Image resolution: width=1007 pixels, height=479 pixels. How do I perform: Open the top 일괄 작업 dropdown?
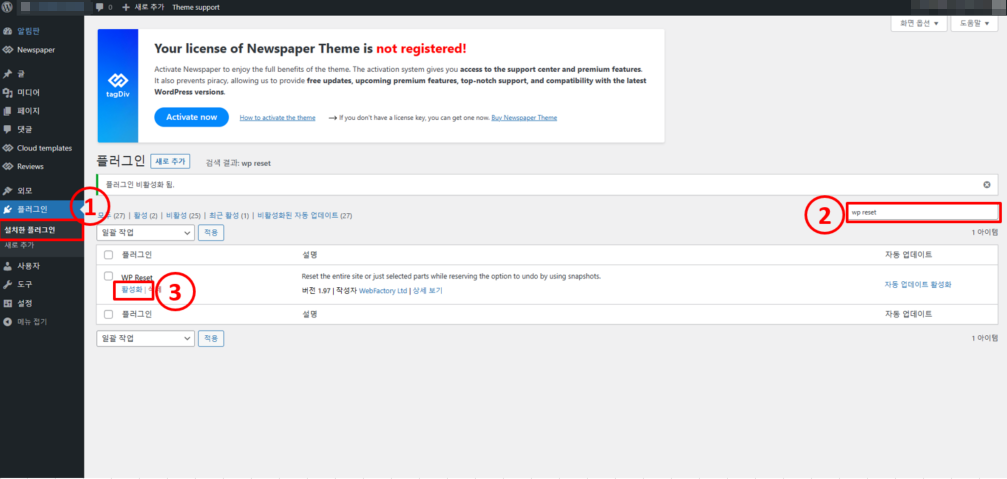pyautogui.click(x=145, y=232)
